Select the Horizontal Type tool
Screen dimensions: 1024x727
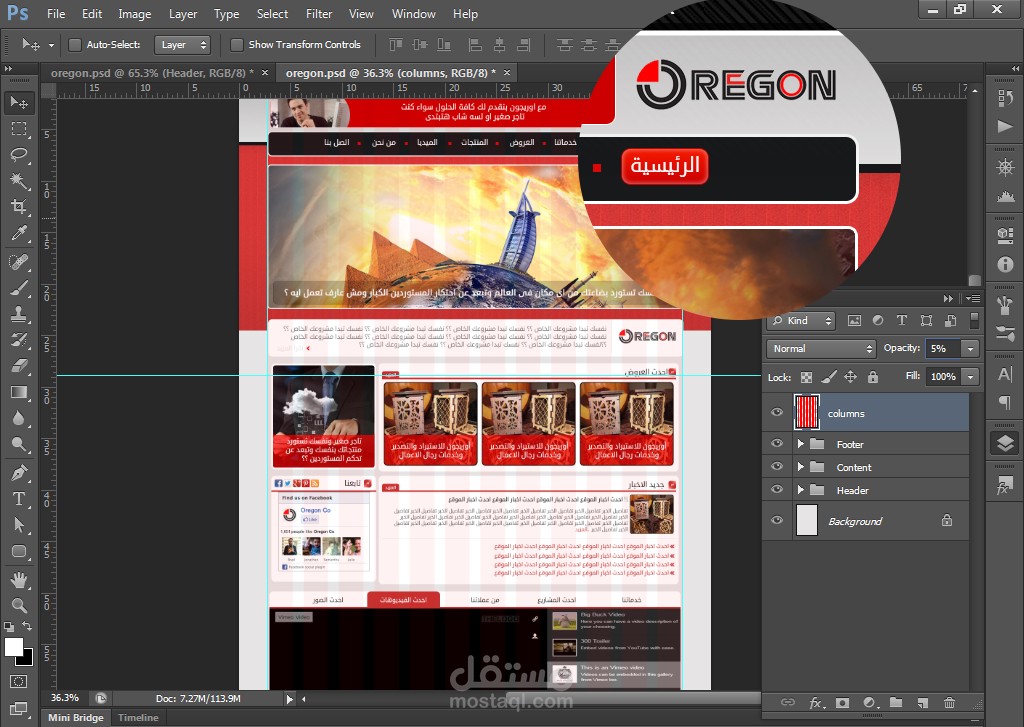pyautogui.click(x=19, y=498)
